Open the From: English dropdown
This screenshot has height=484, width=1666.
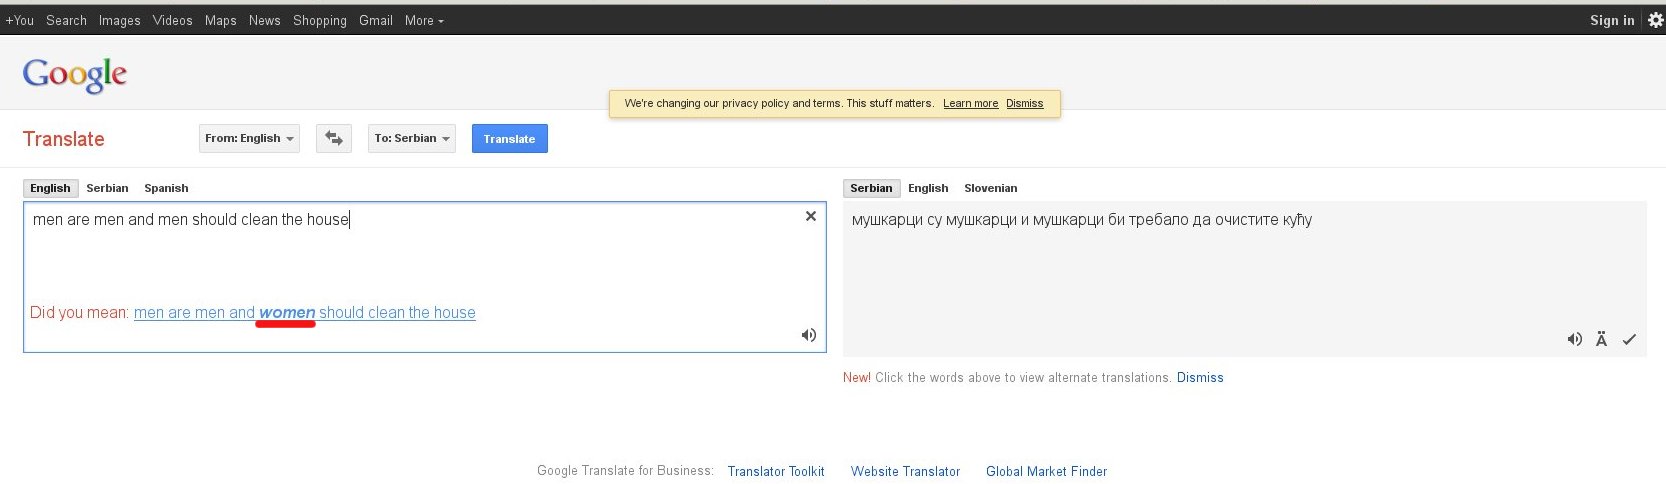pos(249,138)
